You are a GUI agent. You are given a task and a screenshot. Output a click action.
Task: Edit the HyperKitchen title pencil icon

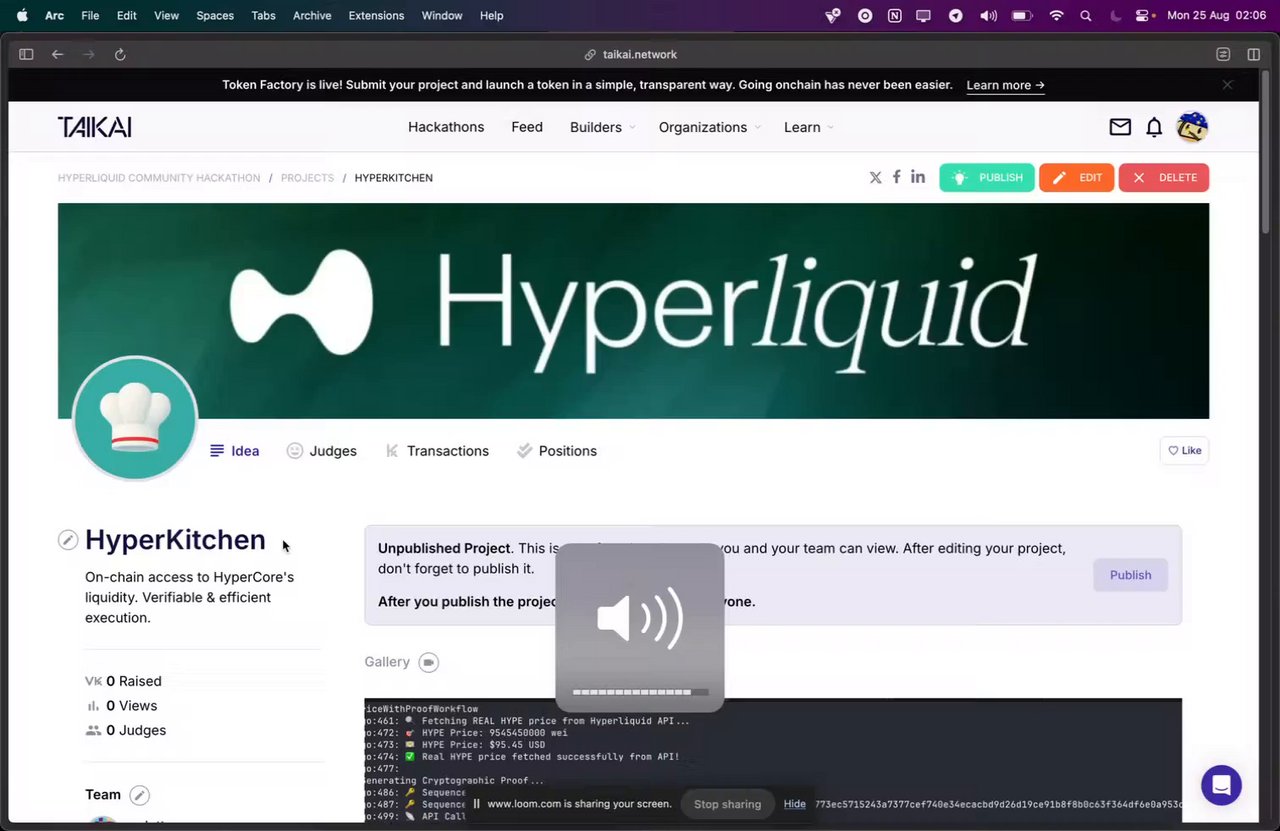click(x=67, y=540)
